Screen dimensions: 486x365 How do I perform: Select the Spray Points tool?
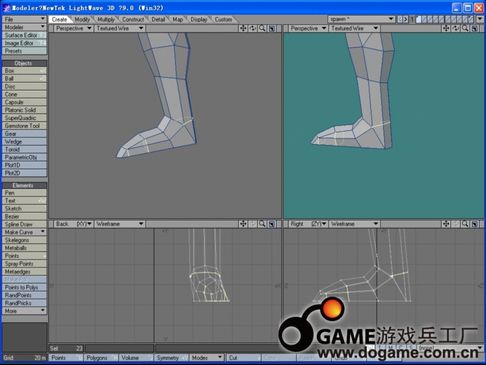[x=24, y=264]
